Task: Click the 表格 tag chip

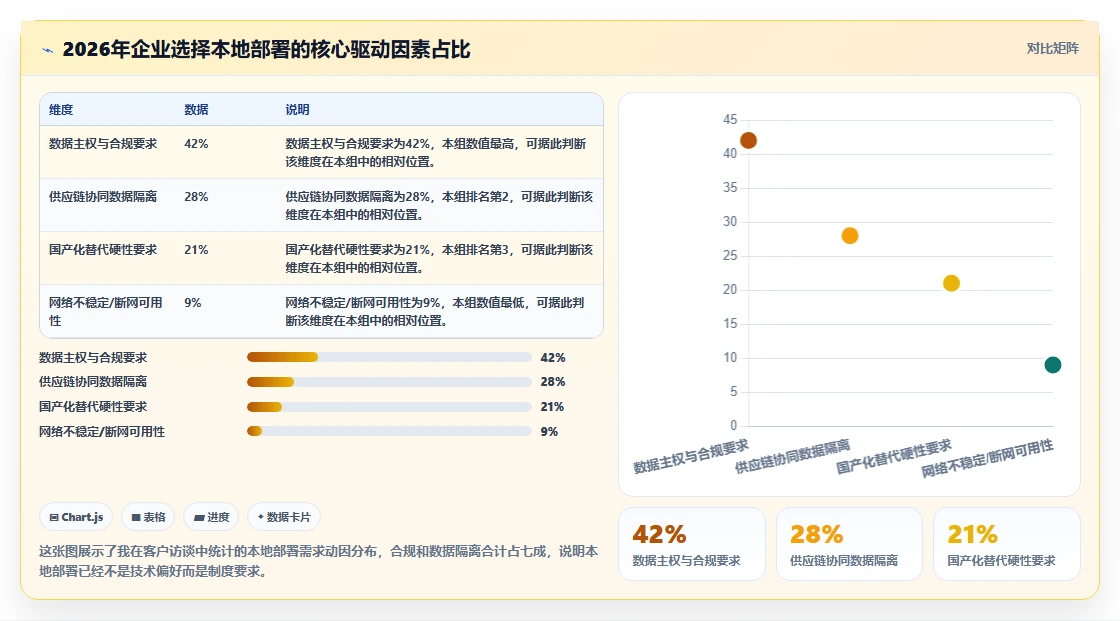Action: 148,517
